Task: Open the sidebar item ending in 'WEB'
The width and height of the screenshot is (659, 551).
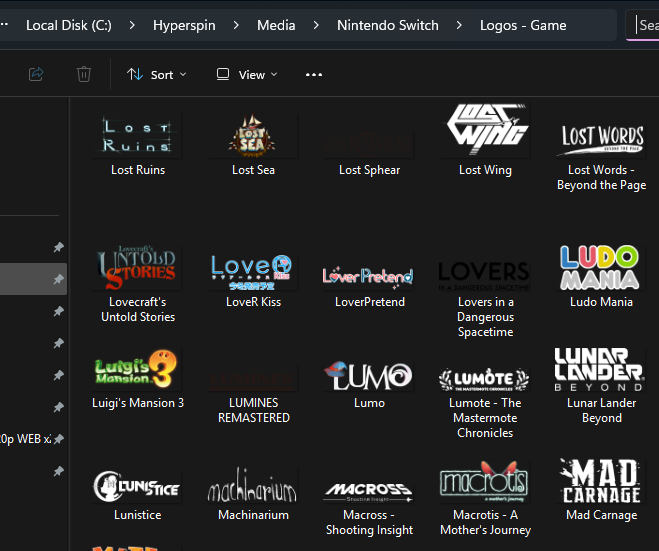Action: tap(26, 439)
